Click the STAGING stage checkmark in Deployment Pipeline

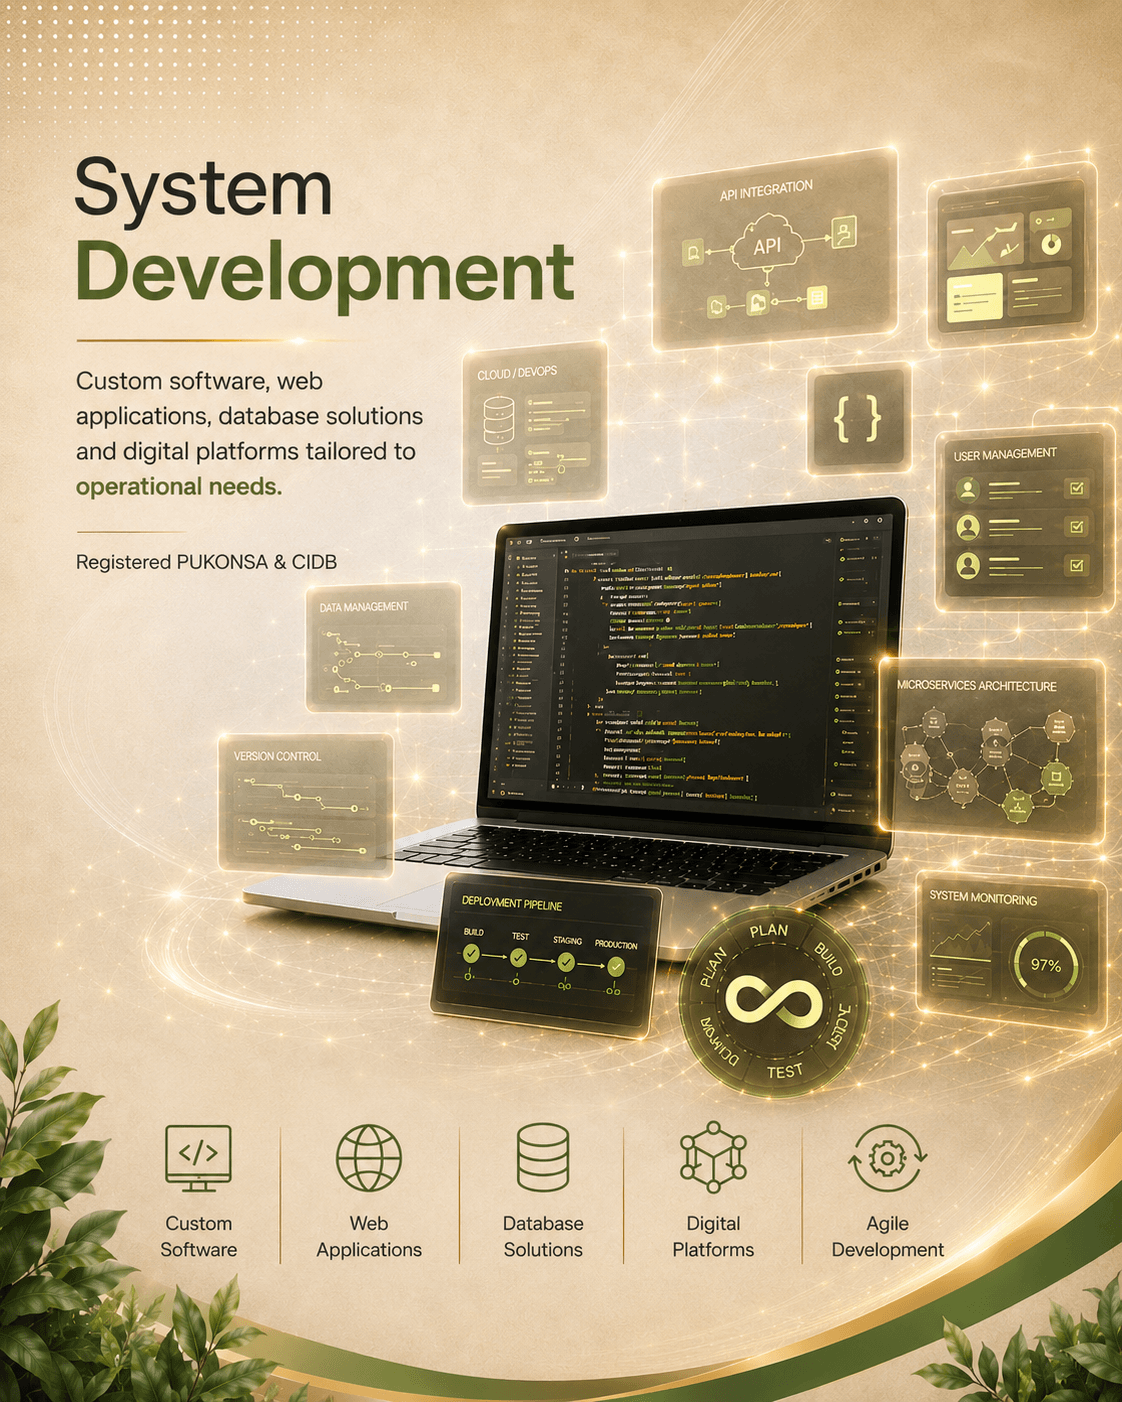click(566, 962)
